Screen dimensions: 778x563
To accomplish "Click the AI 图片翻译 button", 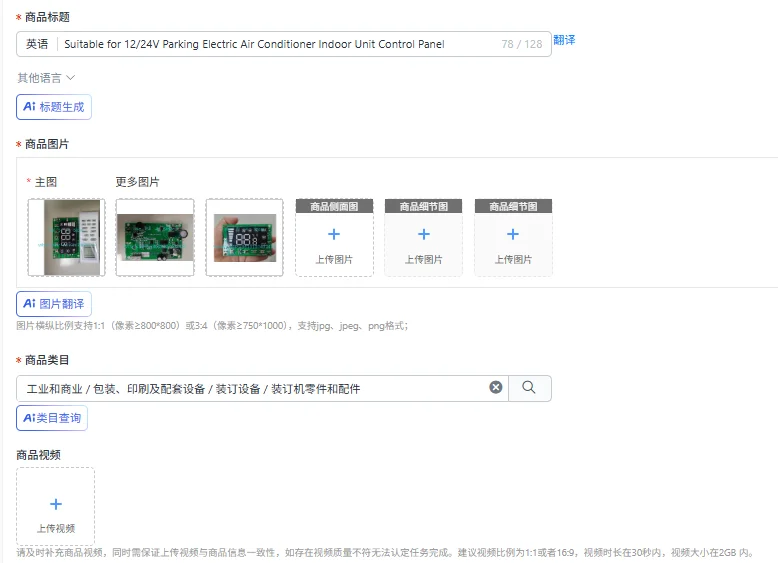I will click(x=54, y=304).
